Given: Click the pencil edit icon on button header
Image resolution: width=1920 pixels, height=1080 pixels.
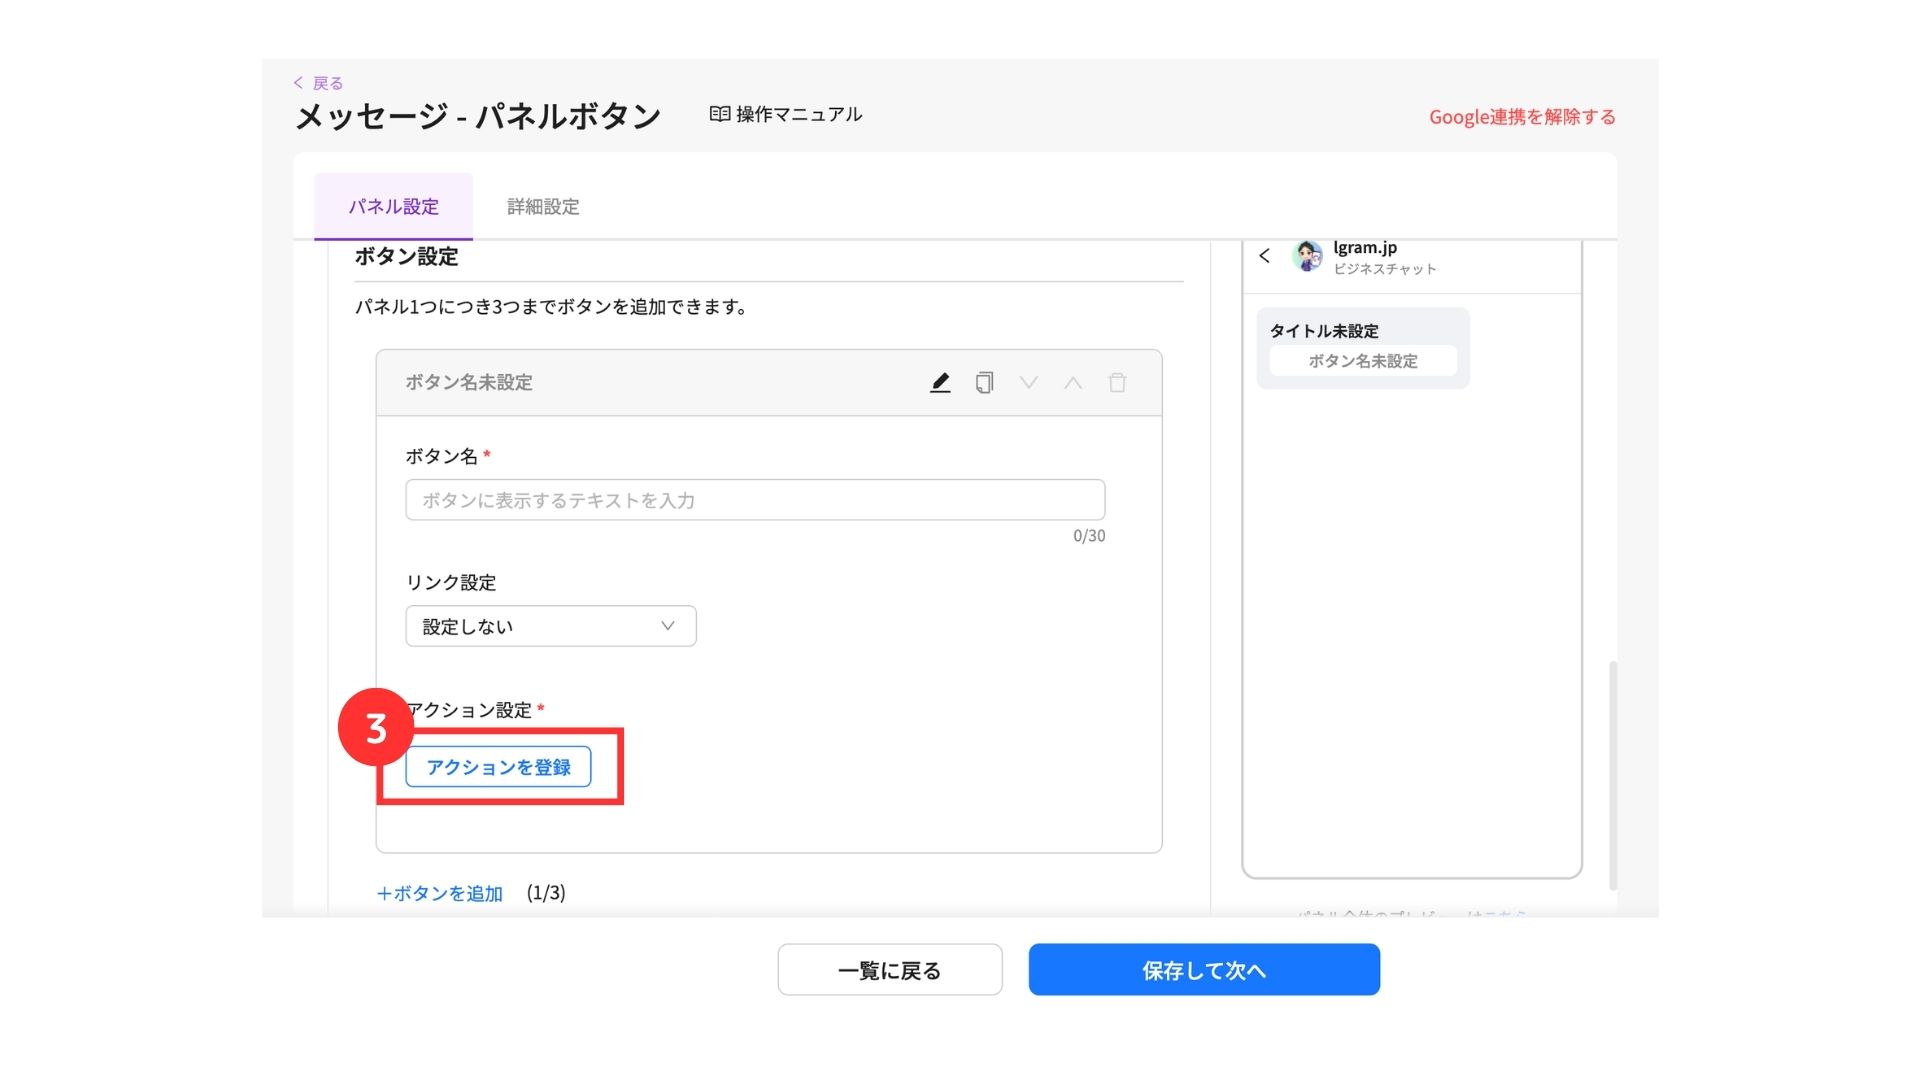Looking at the screenshot, I should (940, 383).
